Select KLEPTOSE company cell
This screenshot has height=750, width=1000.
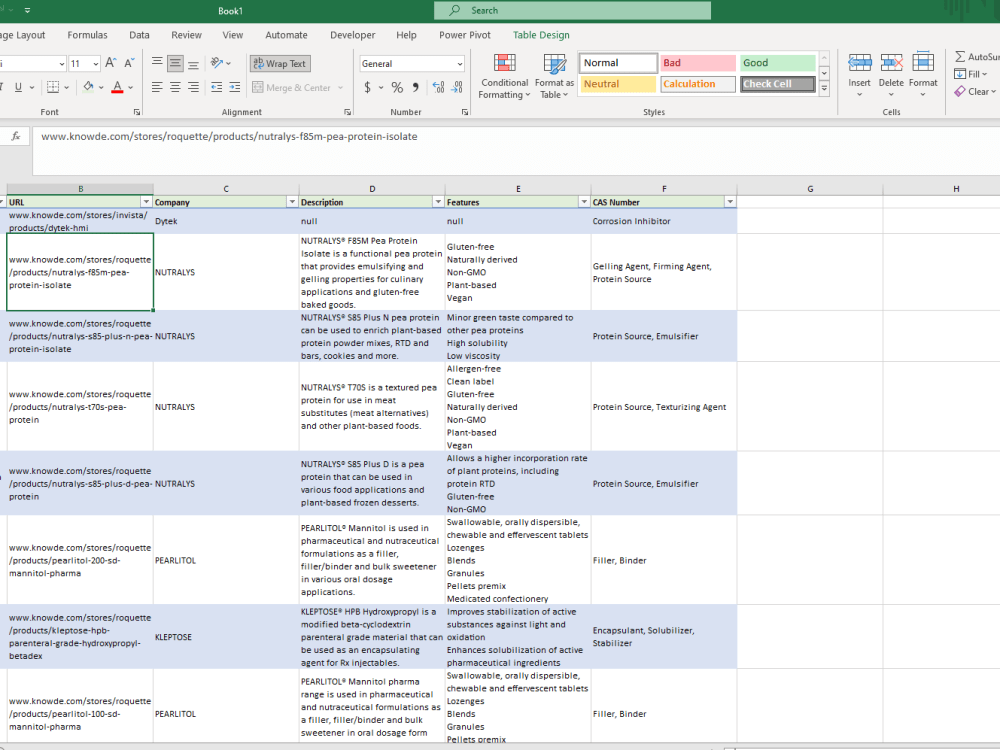(226, 636)
